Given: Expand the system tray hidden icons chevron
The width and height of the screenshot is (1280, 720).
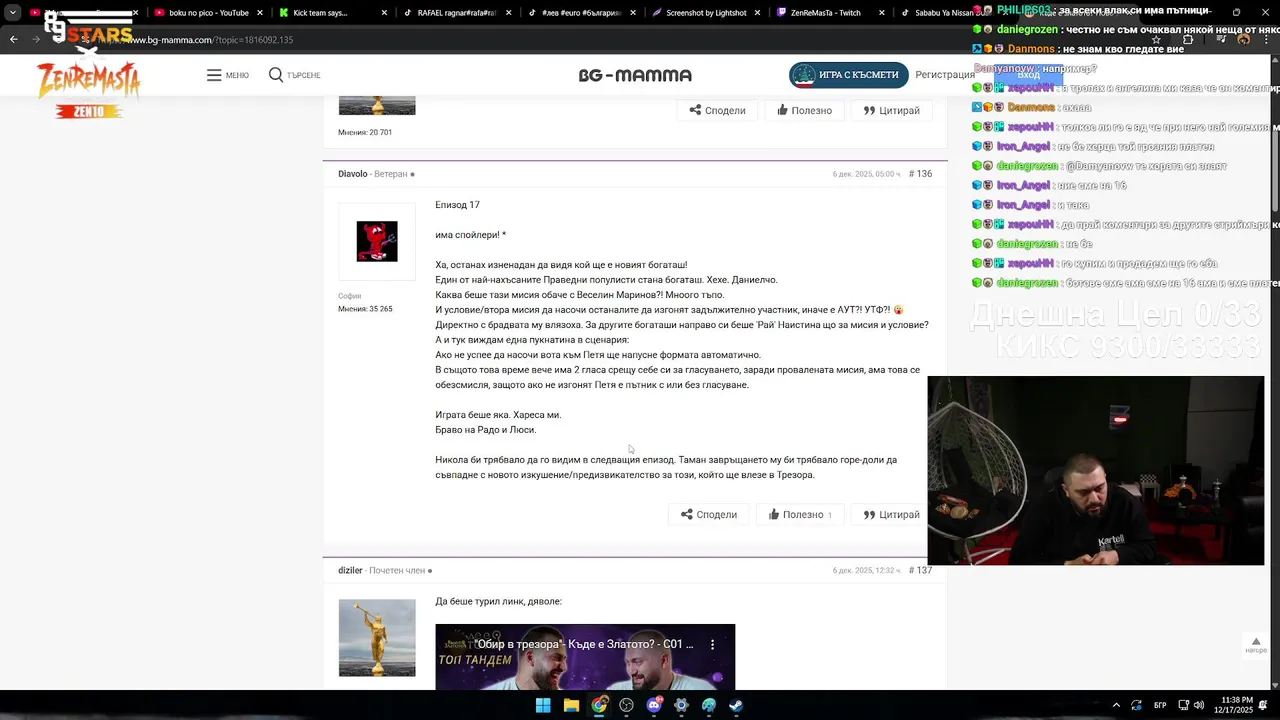Looking at the screenshot, I should tap(1116, 705).
